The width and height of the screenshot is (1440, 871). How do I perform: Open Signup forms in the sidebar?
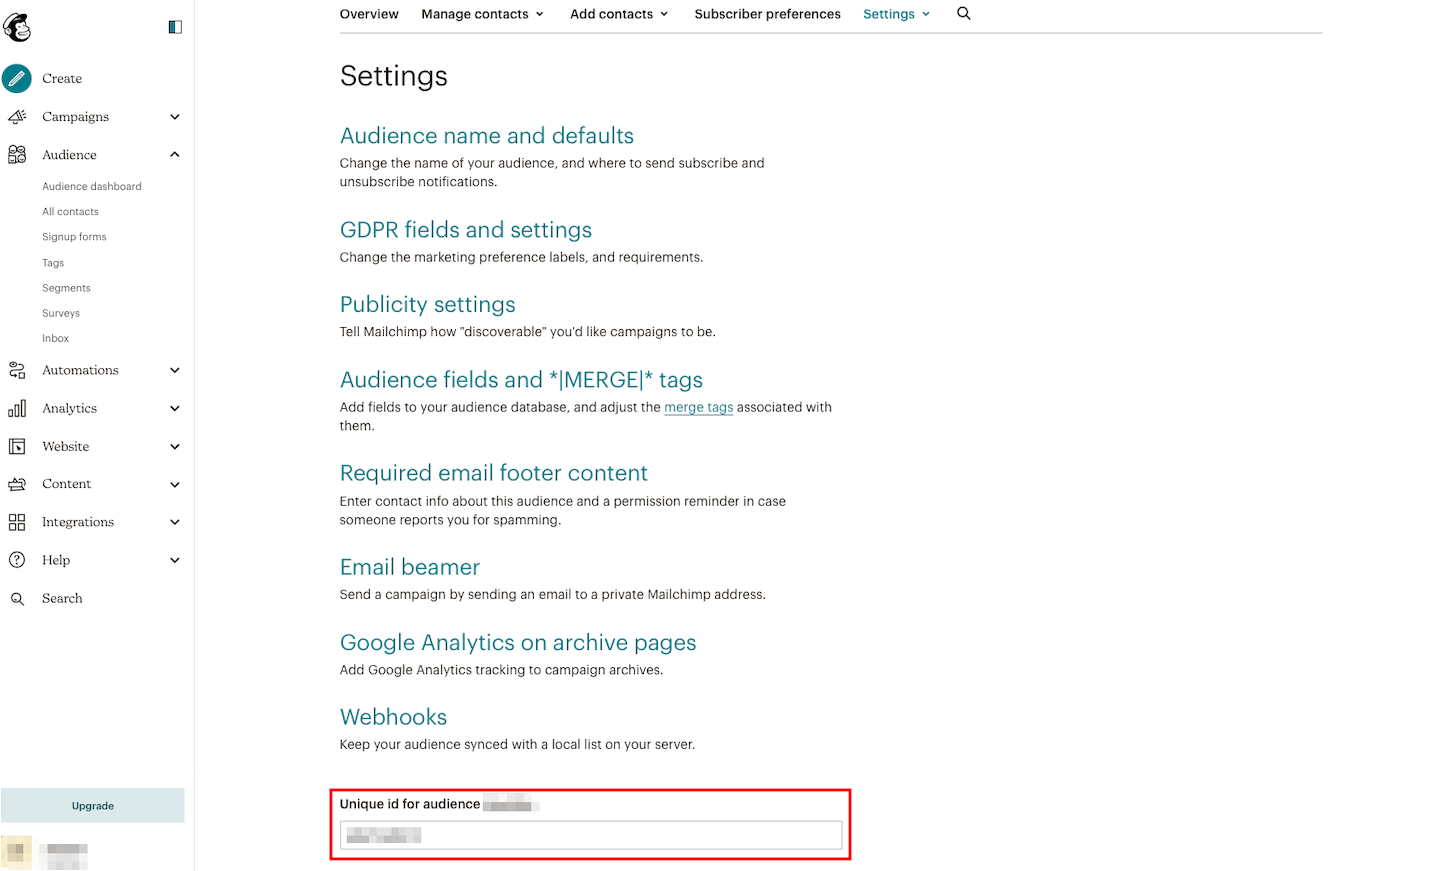[74, 237]
